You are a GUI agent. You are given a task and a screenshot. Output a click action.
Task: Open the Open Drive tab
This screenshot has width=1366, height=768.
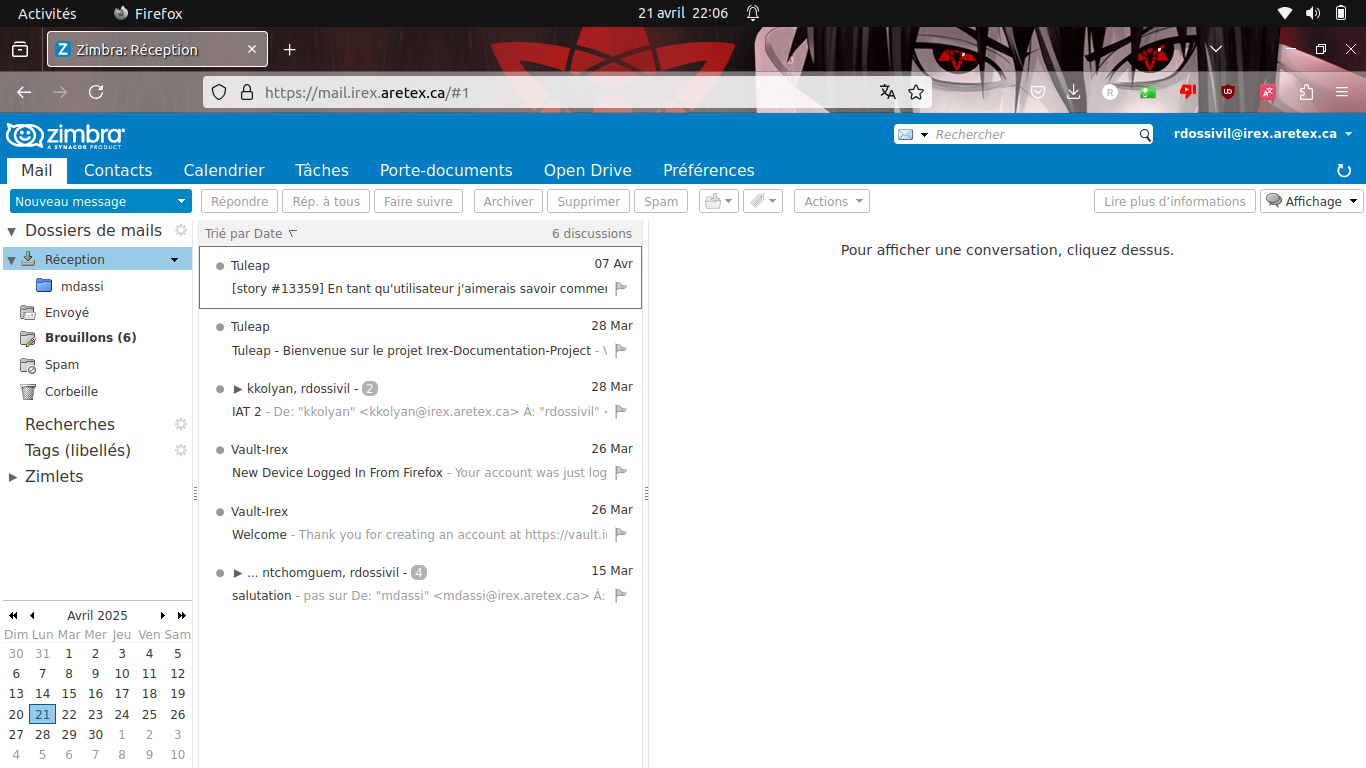[588, 170]
